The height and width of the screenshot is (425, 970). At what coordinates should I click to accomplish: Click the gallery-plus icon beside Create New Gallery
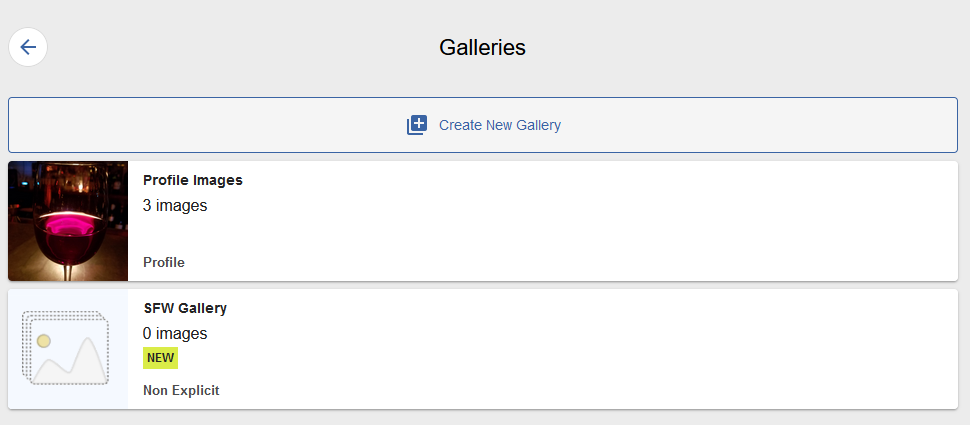pyautogui.click(x=417, y=125)
